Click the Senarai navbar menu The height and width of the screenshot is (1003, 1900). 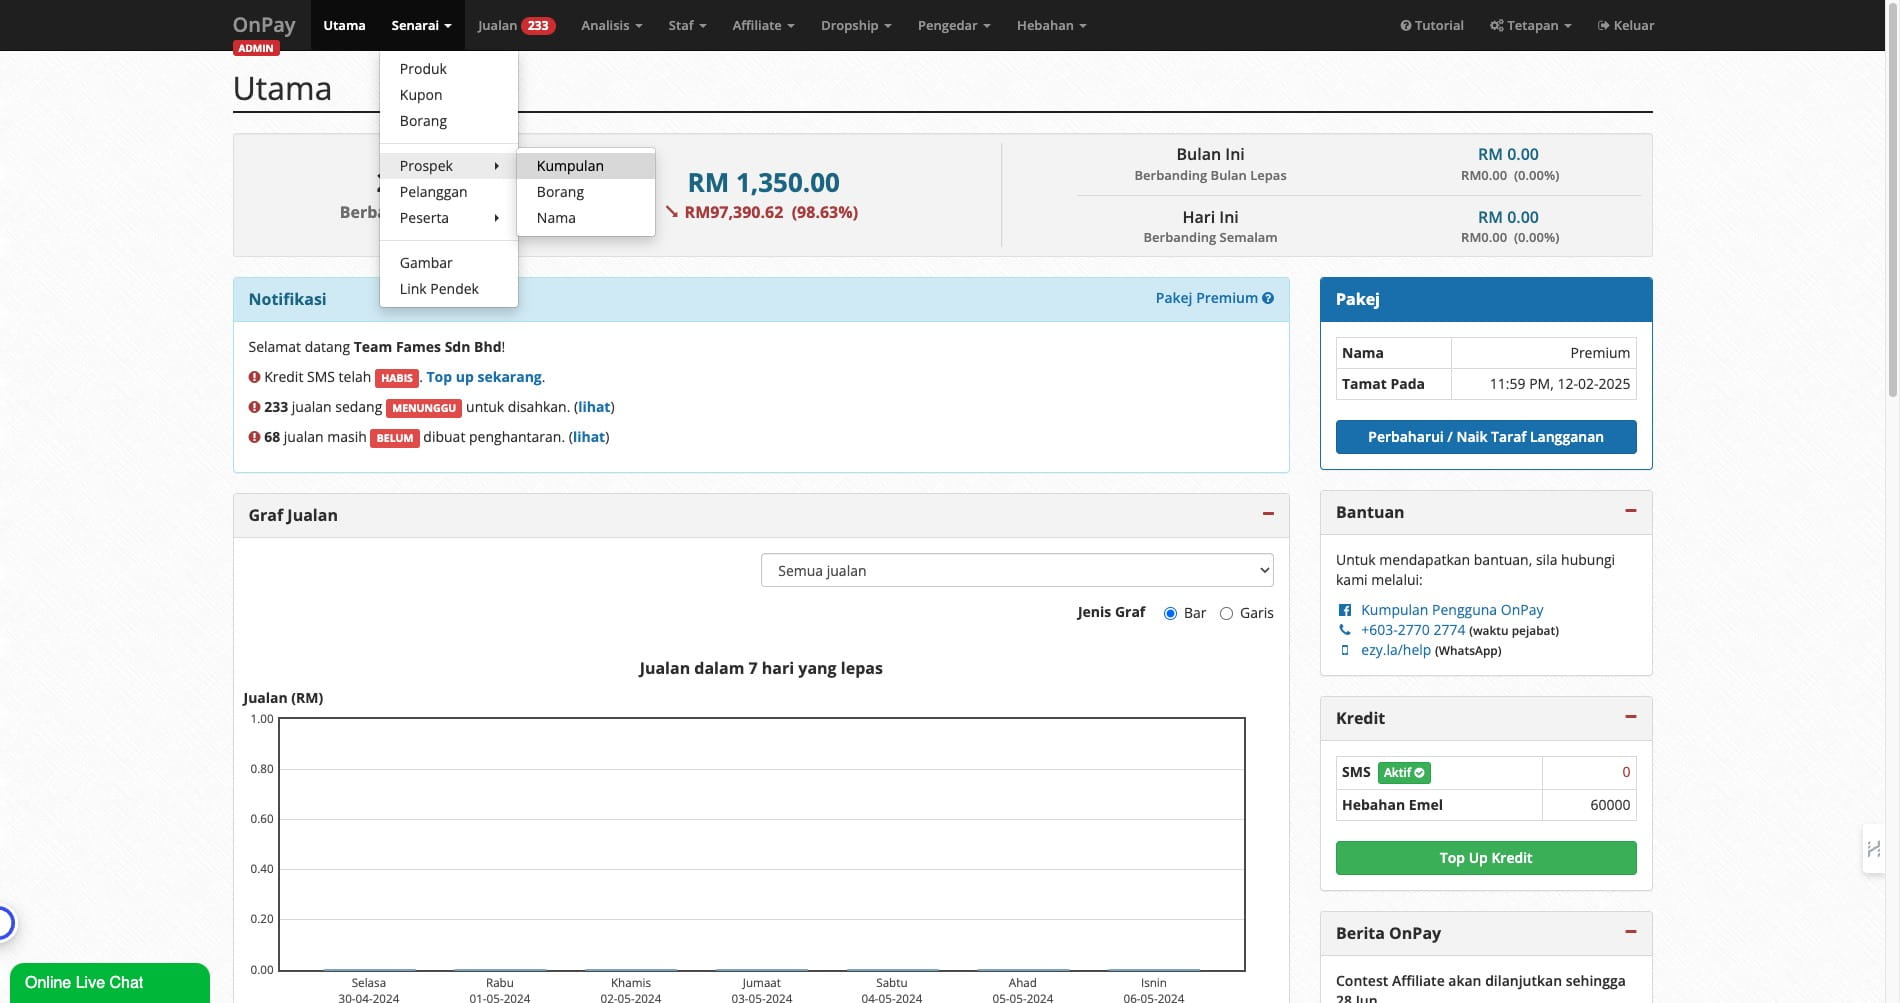(421, 25)
